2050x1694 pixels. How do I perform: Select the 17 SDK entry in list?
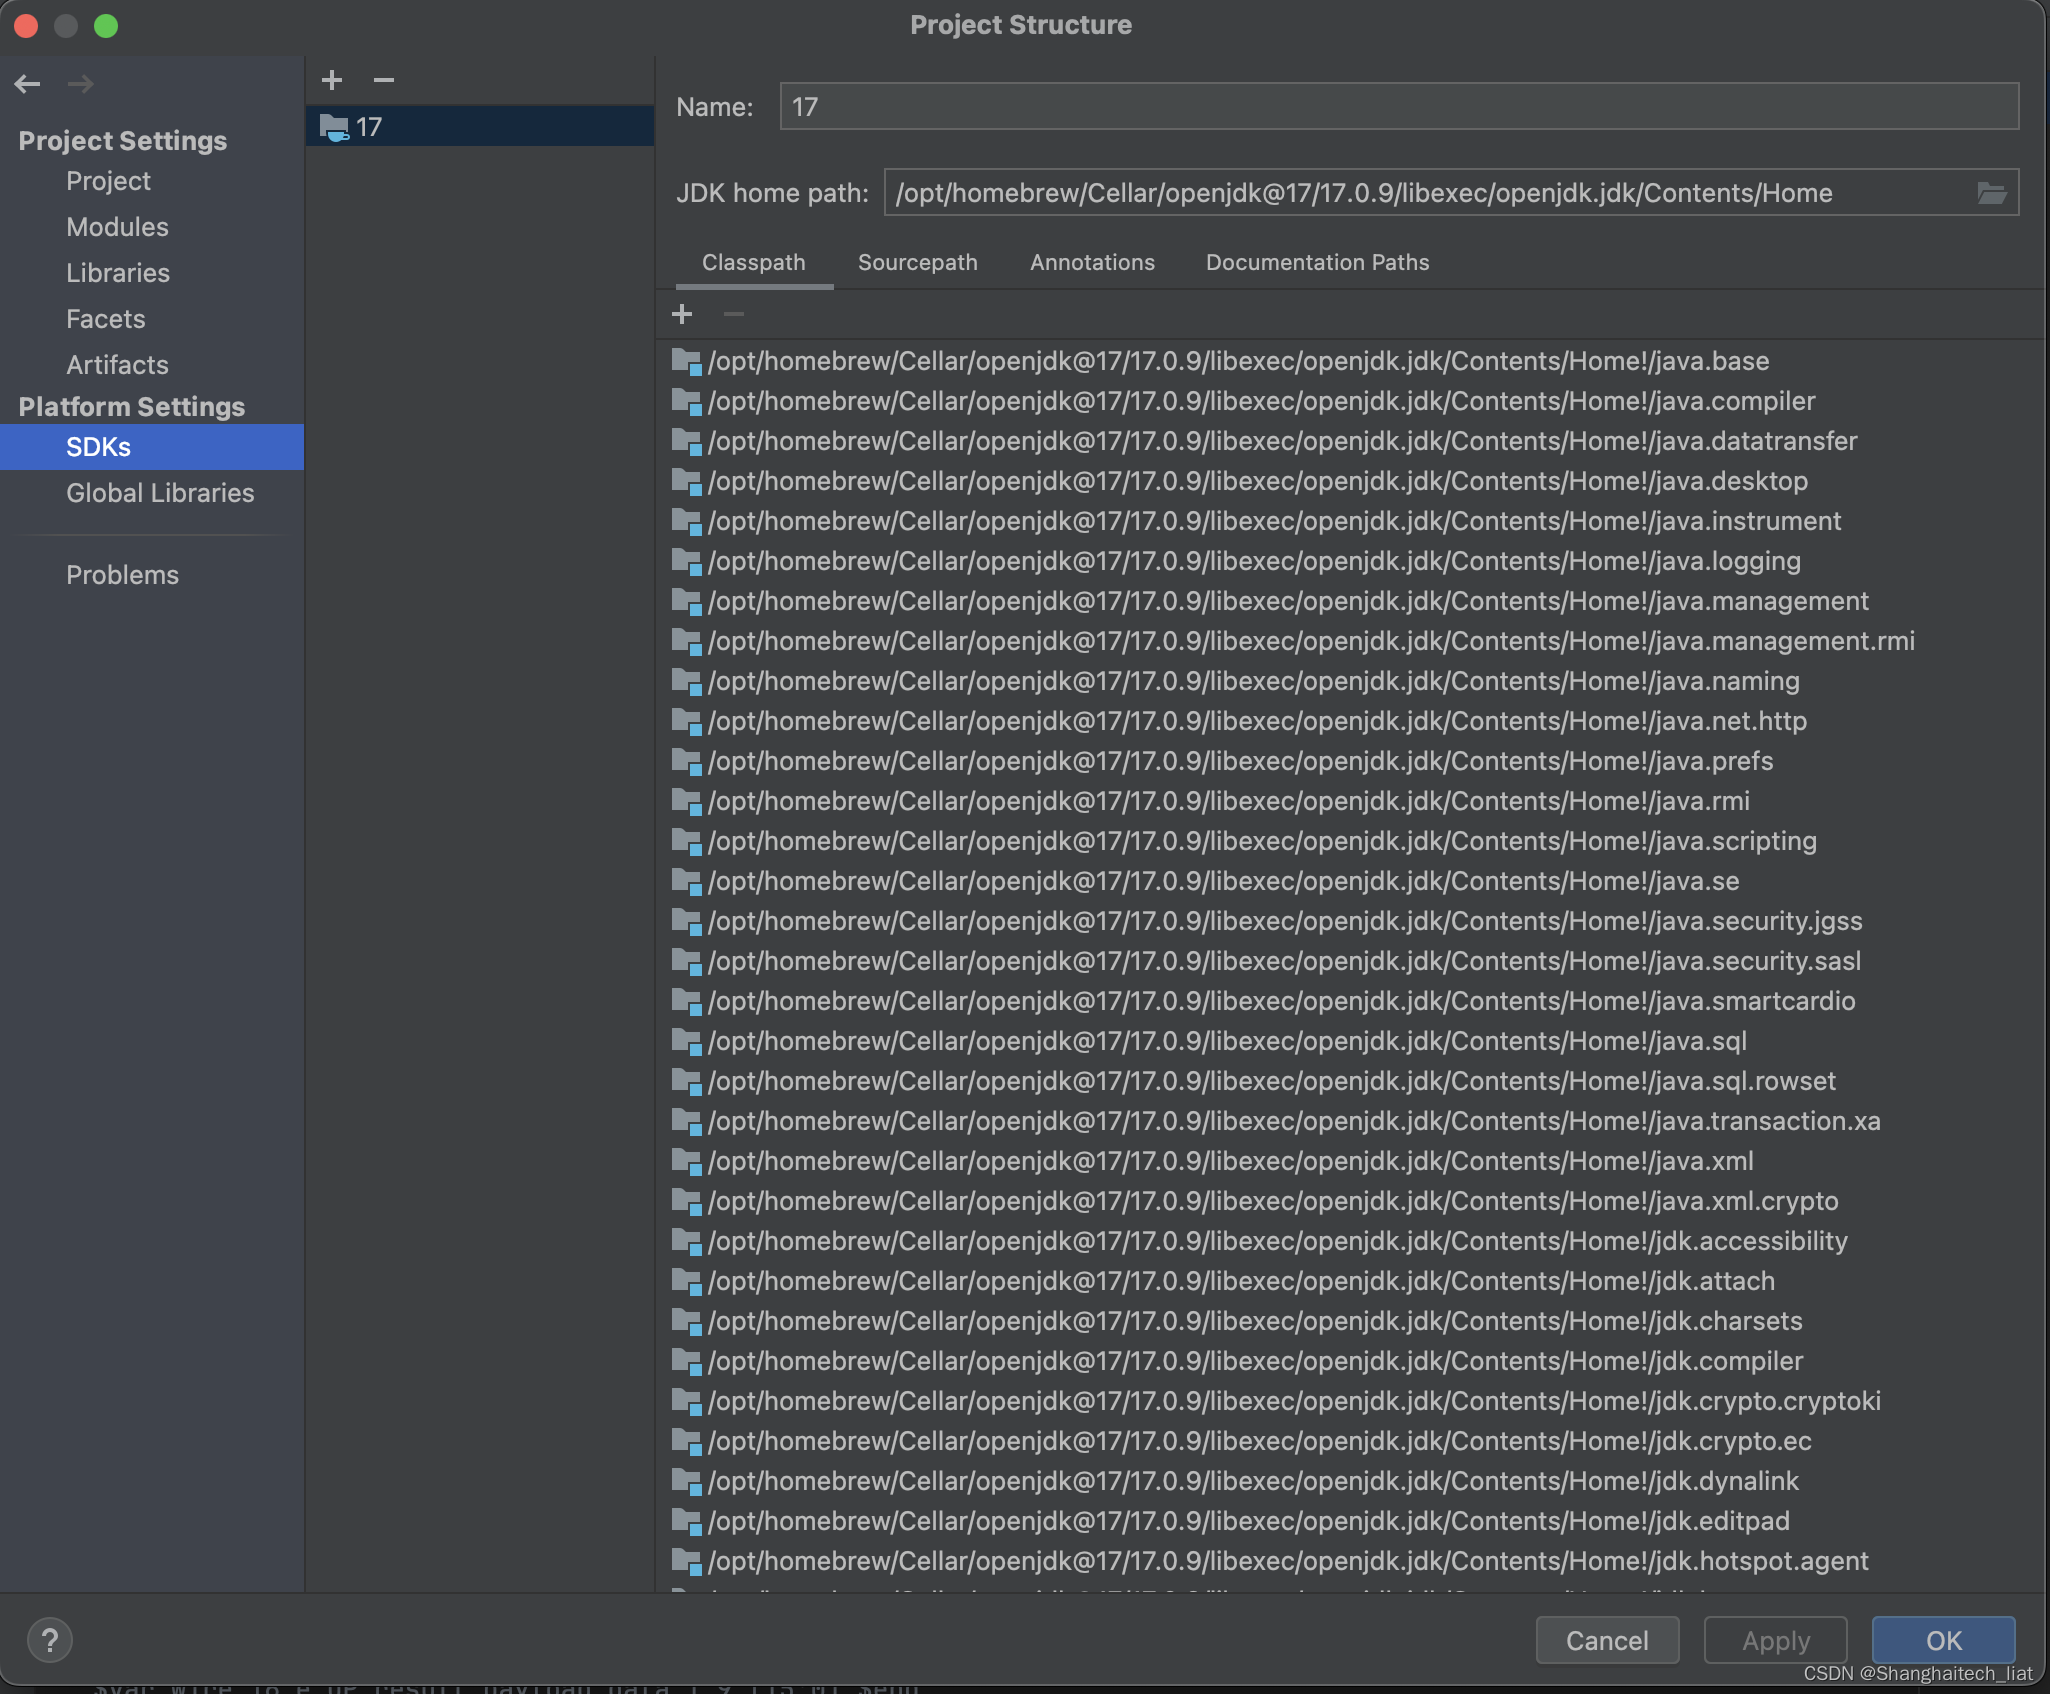coord(370,127)
